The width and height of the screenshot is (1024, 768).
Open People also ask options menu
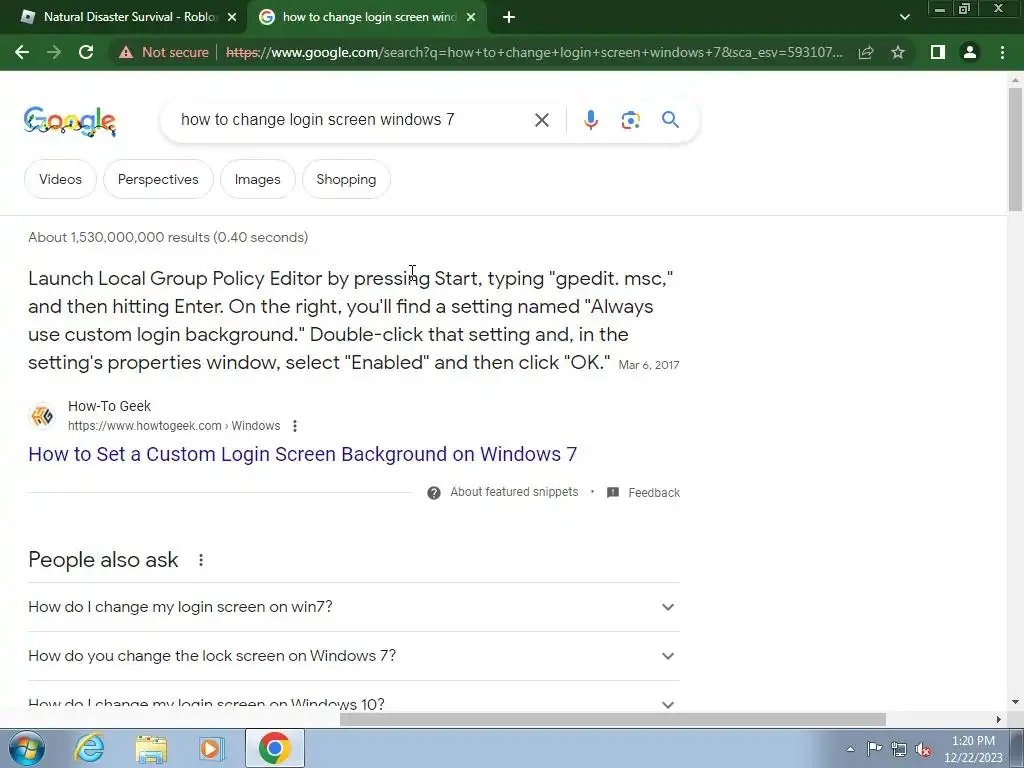point(201,560)
